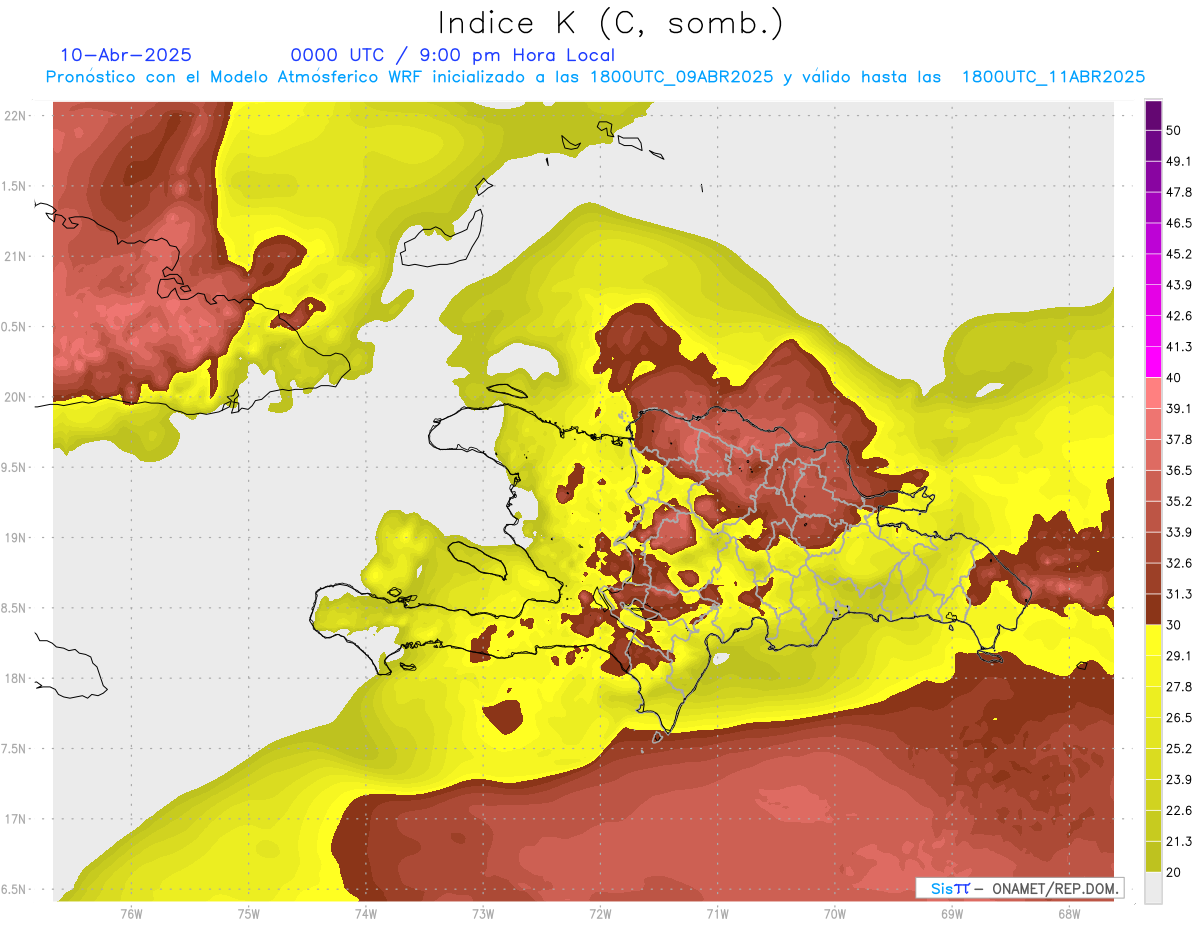Click the longitude axis label '71W'
1200x927 pixels.
[717, 914]
